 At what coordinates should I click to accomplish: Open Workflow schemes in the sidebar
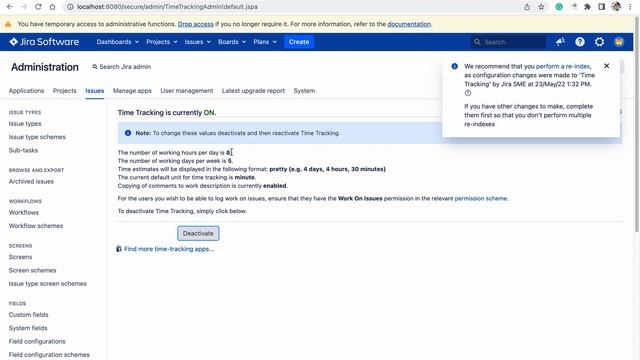point(36,226)
